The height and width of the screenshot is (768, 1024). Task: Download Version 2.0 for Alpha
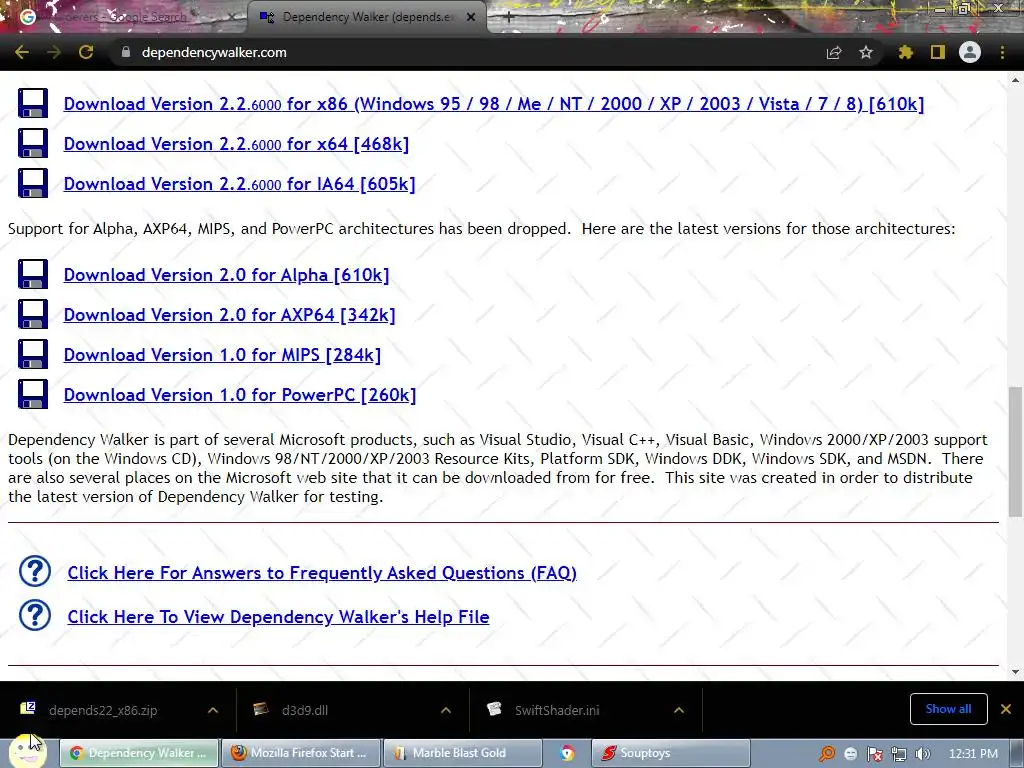[x=227, y=275]
